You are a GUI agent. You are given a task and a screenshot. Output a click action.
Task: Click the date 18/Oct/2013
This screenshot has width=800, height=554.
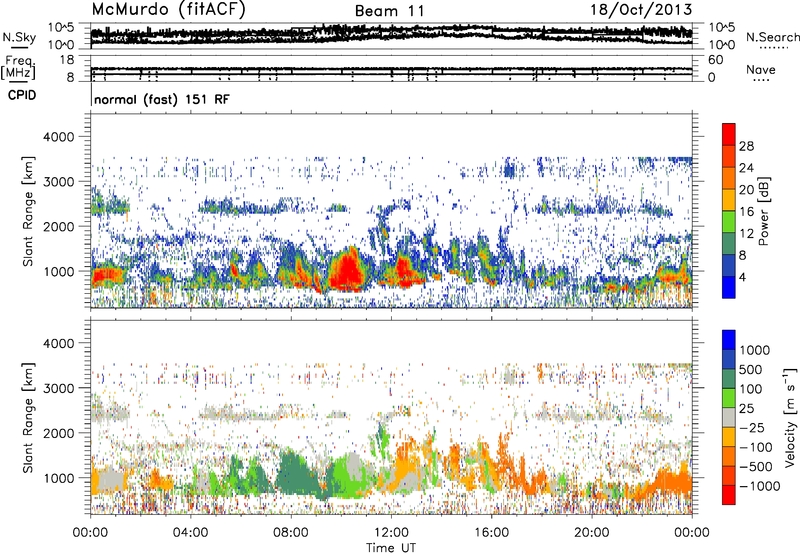[x=641, y=10]
